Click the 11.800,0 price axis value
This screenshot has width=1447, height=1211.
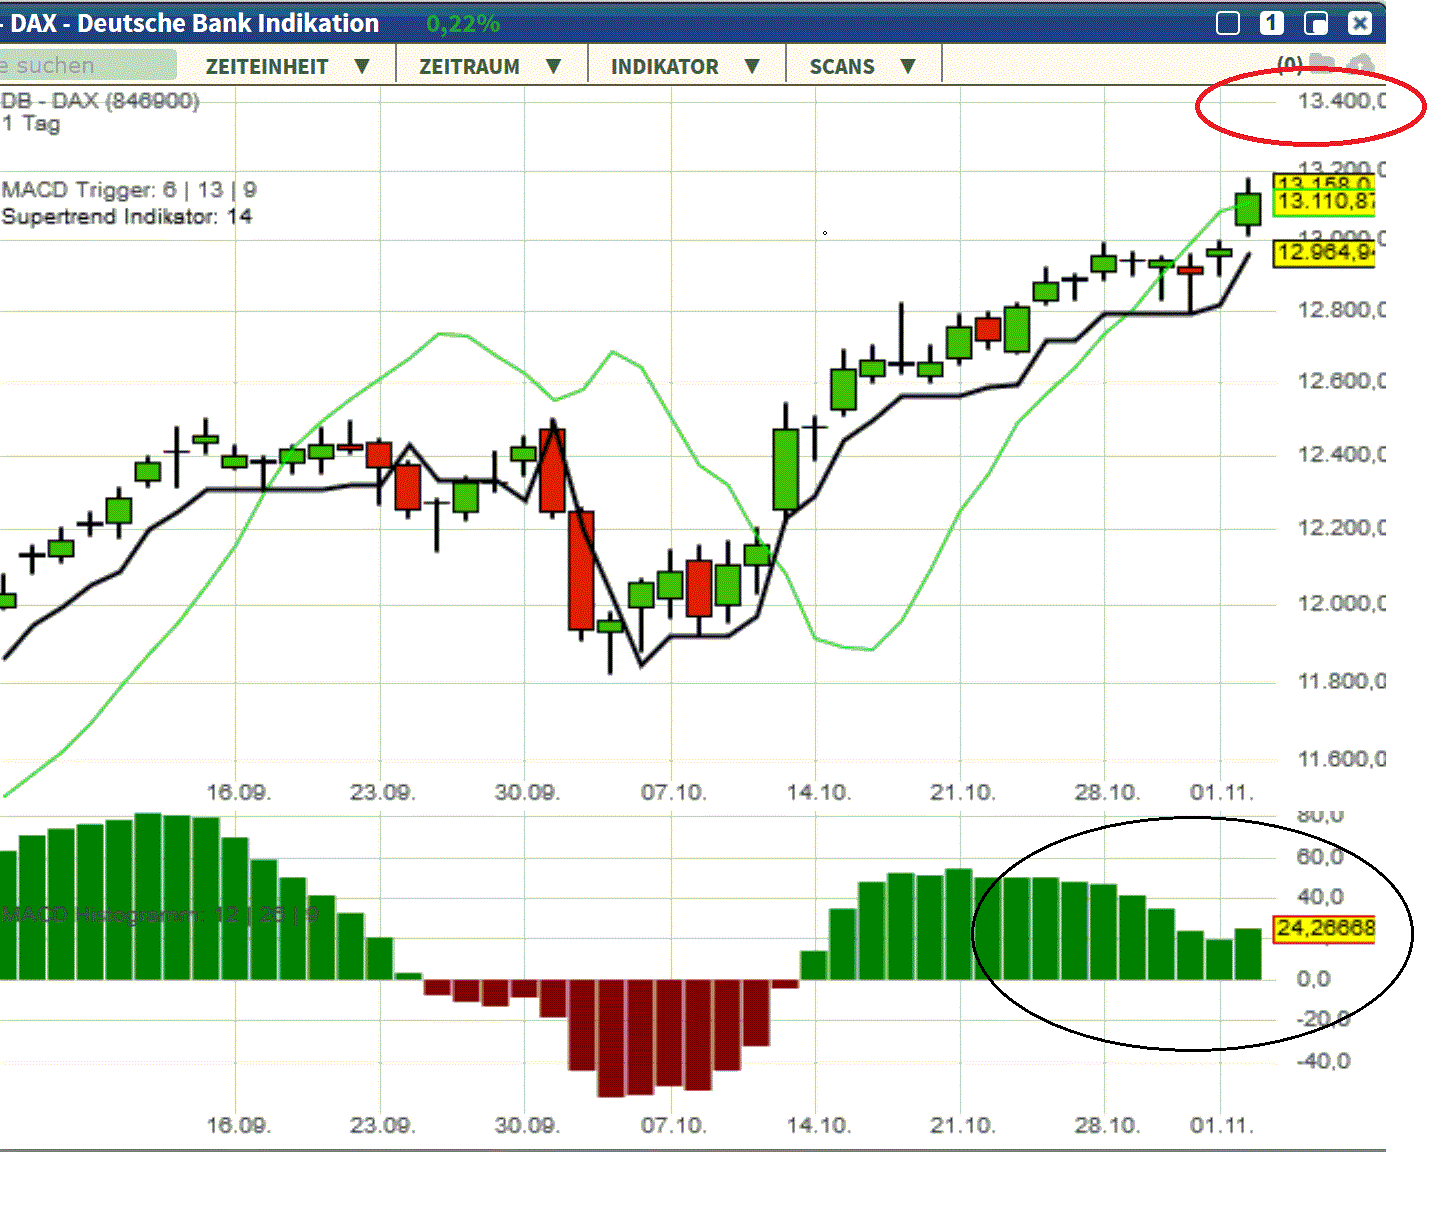[1341, 681]
